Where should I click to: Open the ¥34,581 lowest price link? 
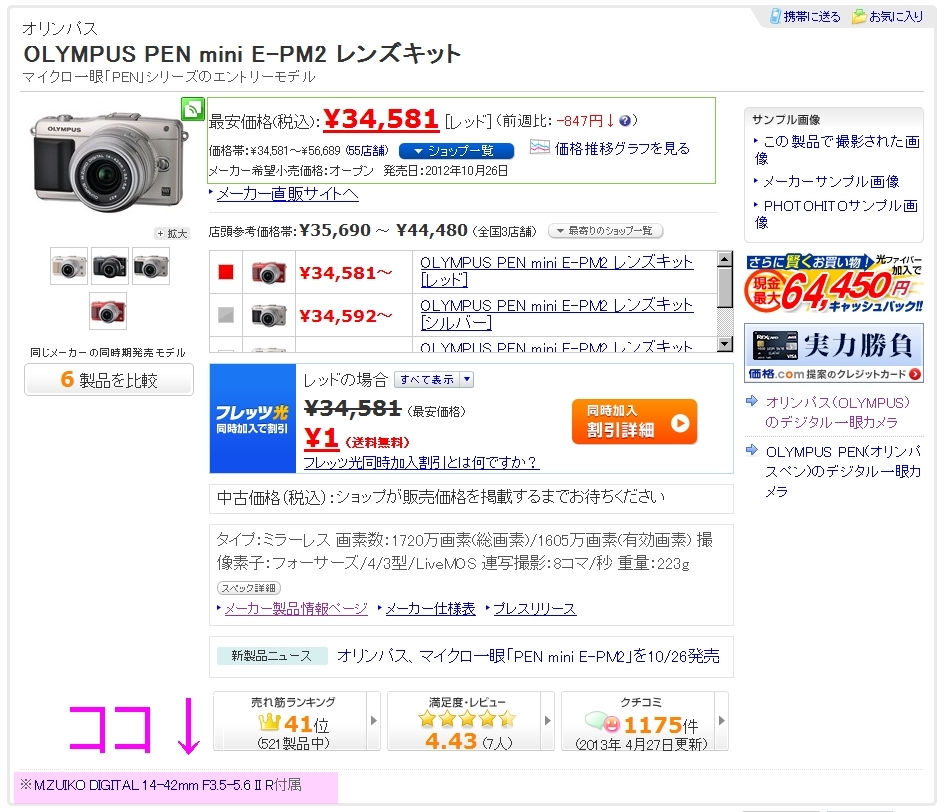[x=380, y=119]
